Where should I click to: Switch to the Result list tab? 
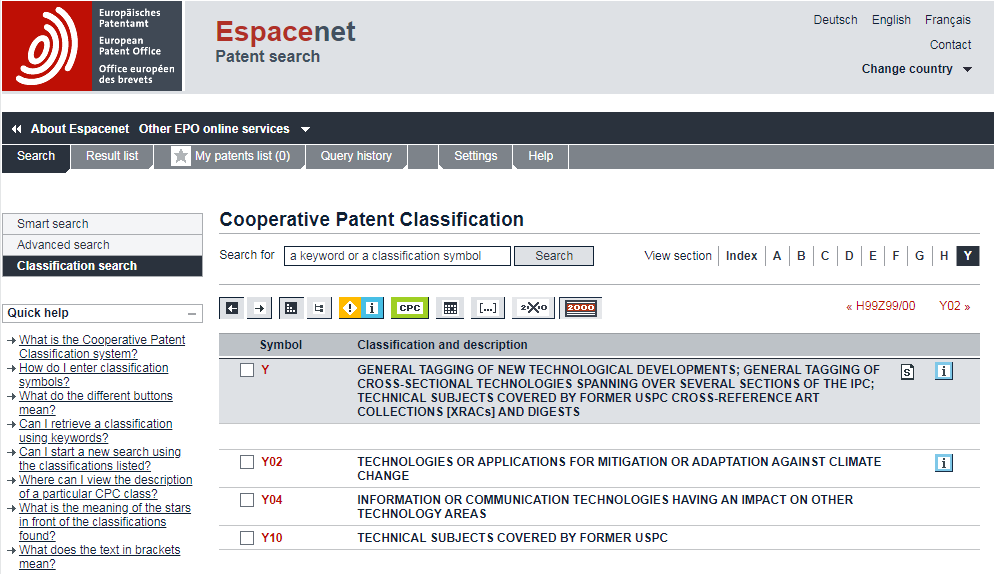click(x=112, y=156)
